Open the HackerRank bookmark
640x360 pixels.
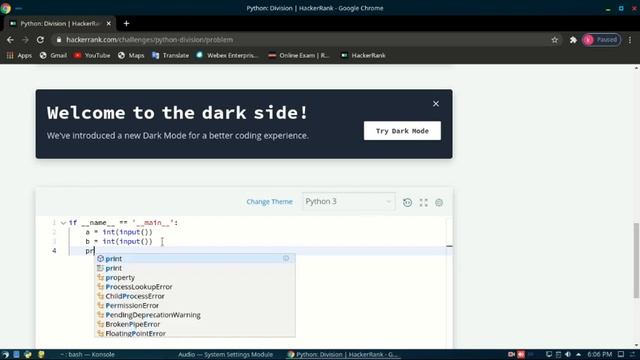tap(363, 55)
